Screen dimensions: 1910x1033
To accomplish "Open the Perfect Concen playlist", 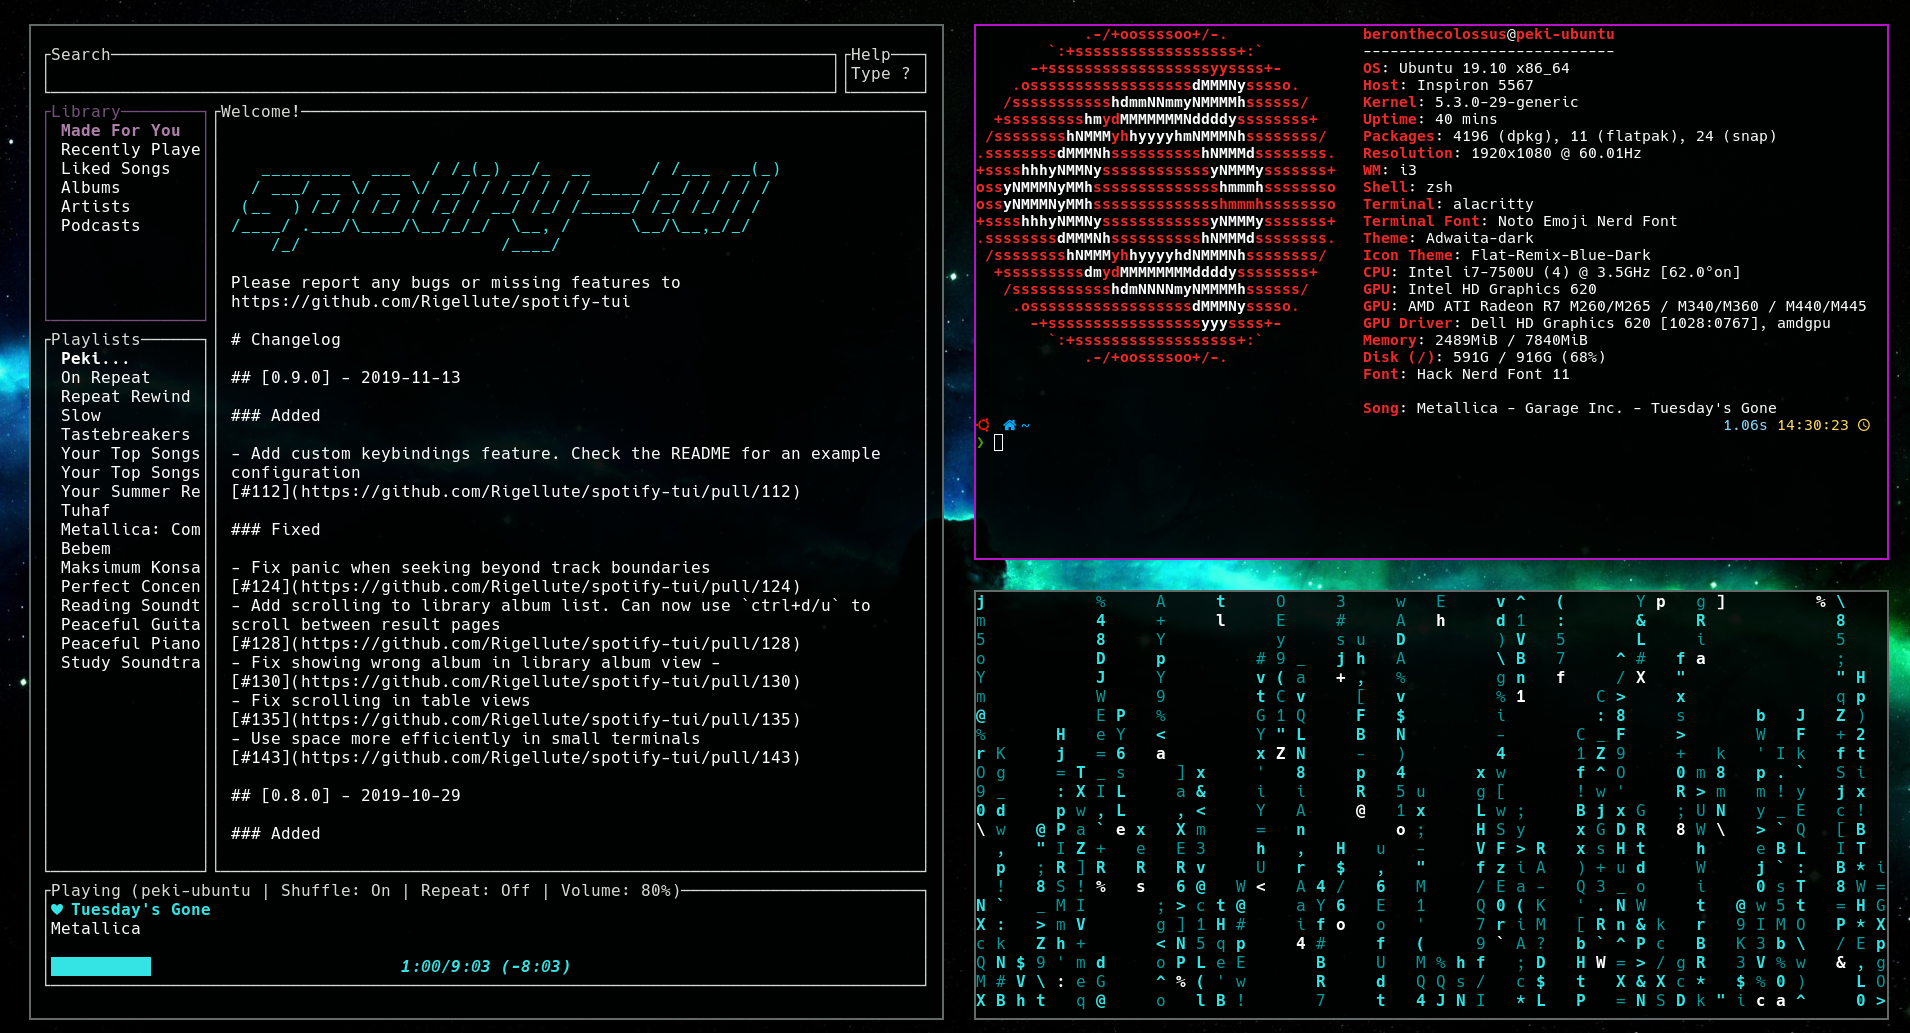I will click(131, 587).
